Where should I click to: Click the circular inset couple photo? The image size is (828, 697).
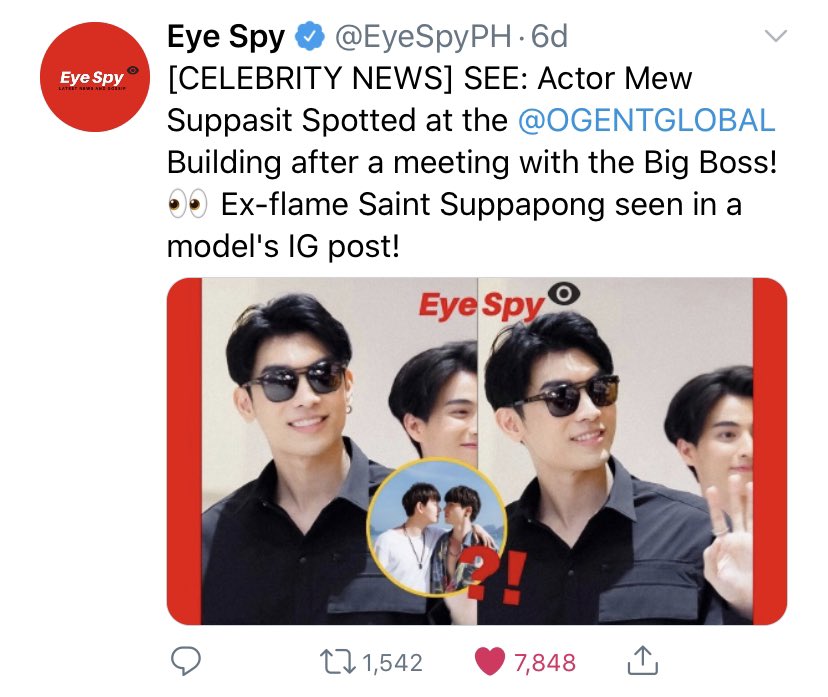tap(437, 528)
